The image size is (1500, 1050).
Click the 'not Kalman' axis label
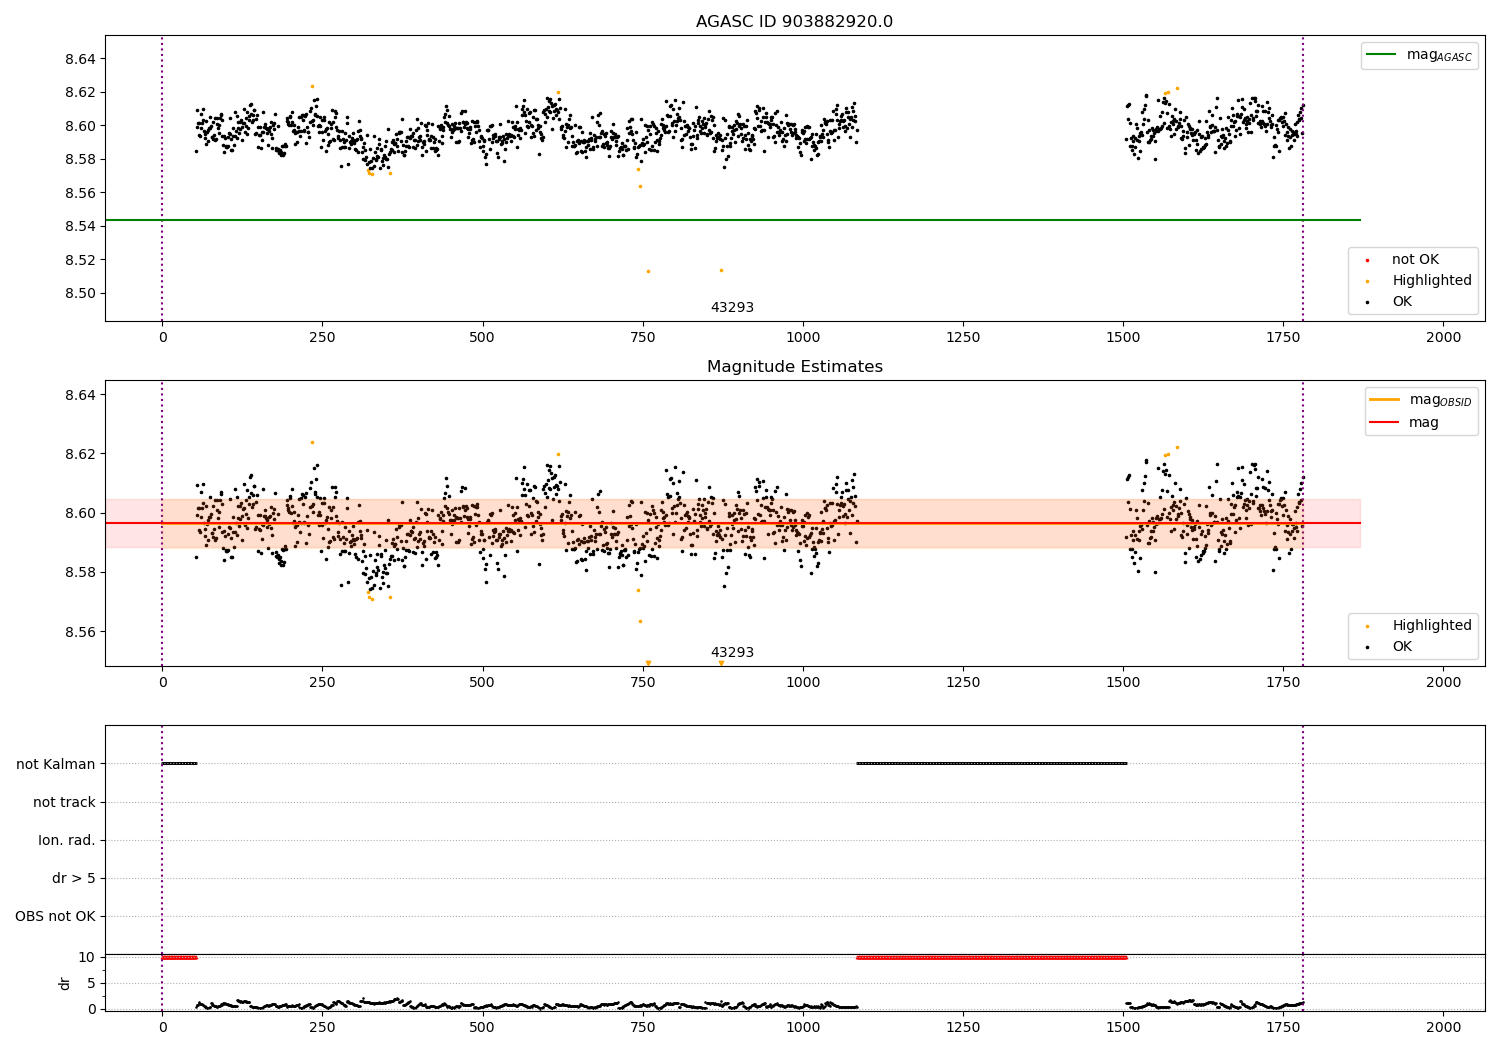56,764
